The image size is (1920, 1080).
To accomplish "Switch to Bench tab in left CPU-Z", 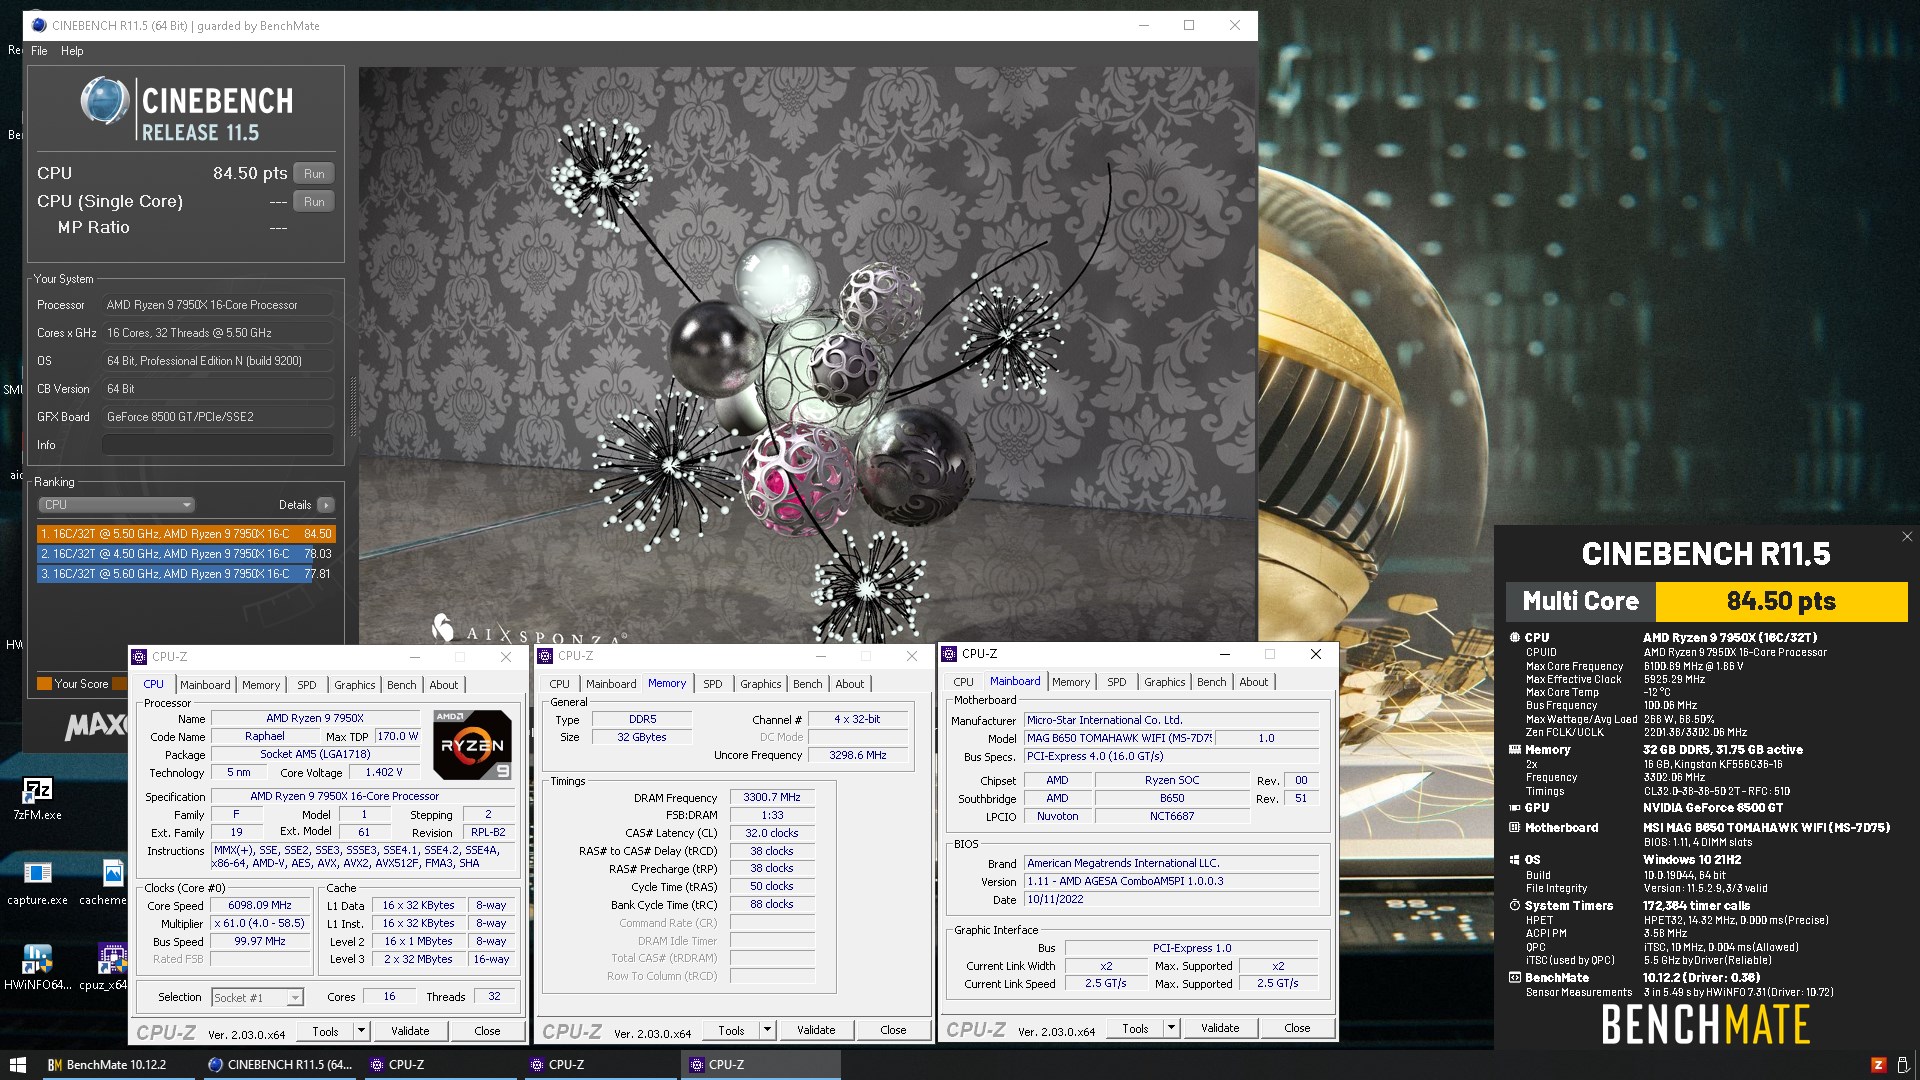I will (401, 685).
